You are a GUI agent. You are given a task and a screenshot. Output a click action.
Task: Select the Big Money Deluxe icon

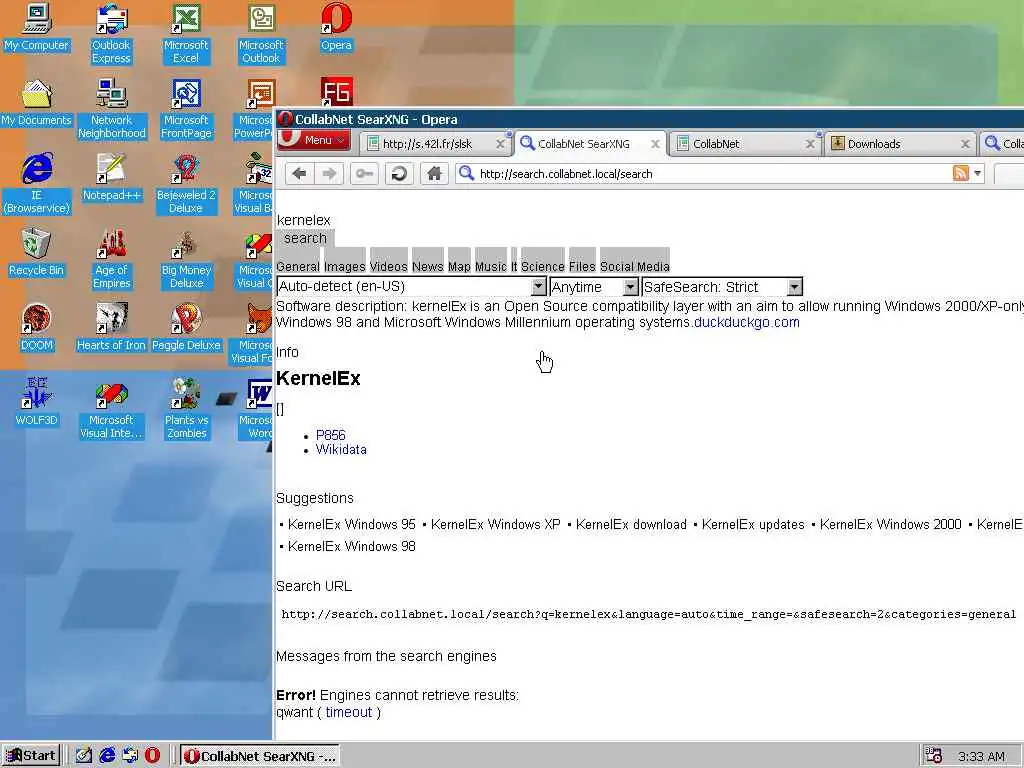(x=186, y=260)
